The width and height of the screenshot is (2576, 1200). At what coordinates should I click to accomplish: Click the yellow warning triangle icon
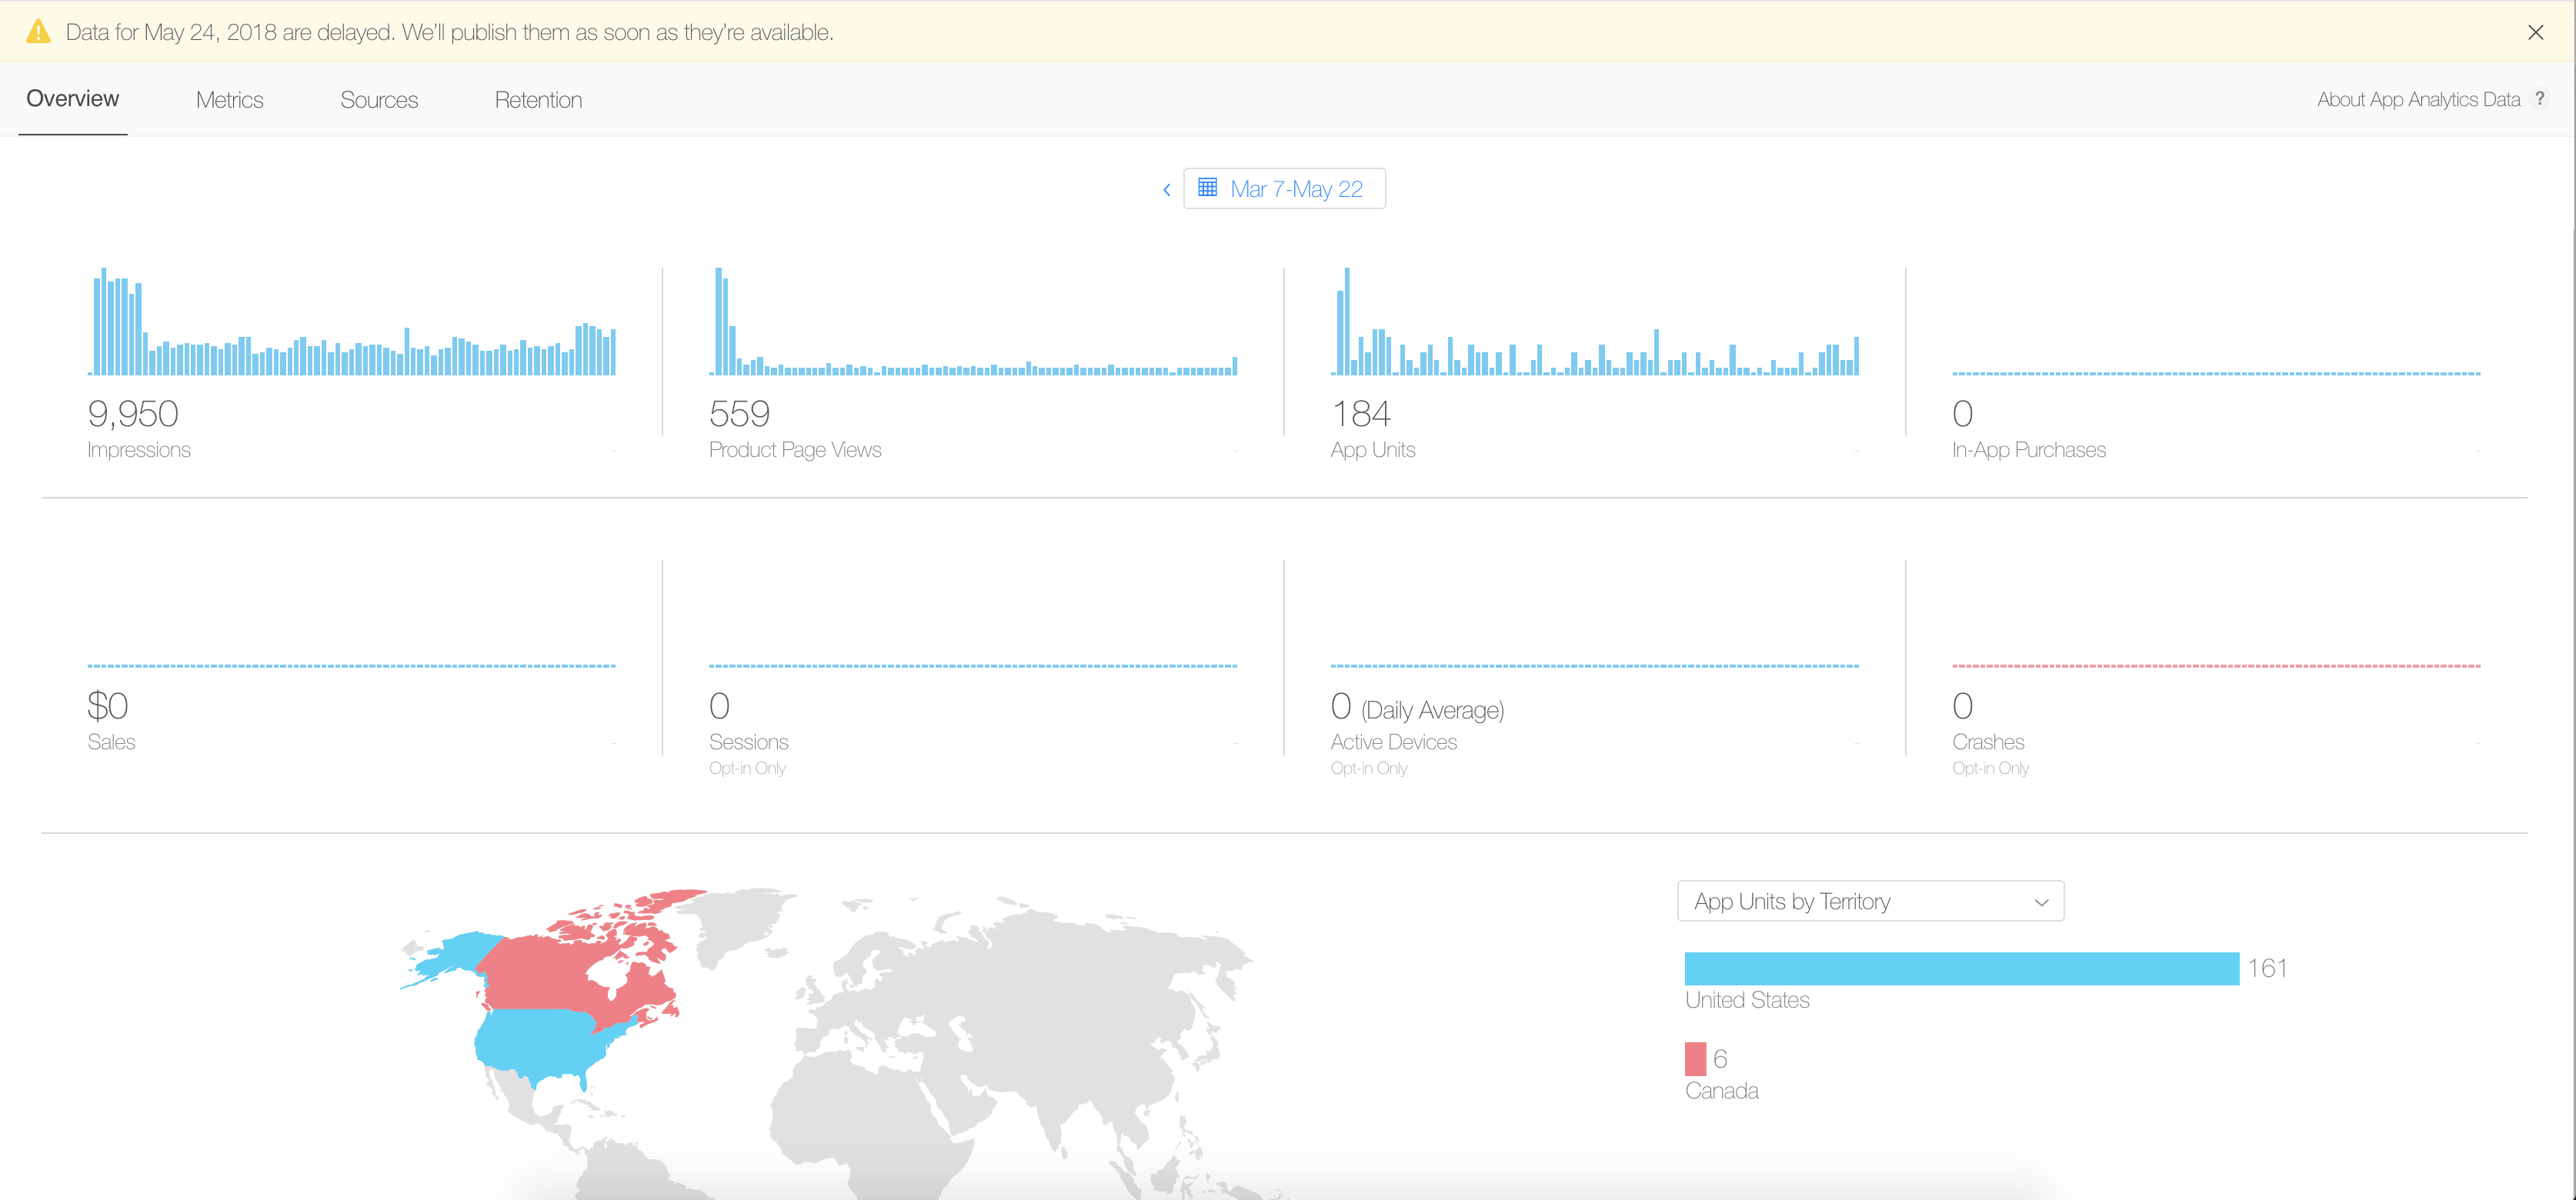click(x=38, y=32)
